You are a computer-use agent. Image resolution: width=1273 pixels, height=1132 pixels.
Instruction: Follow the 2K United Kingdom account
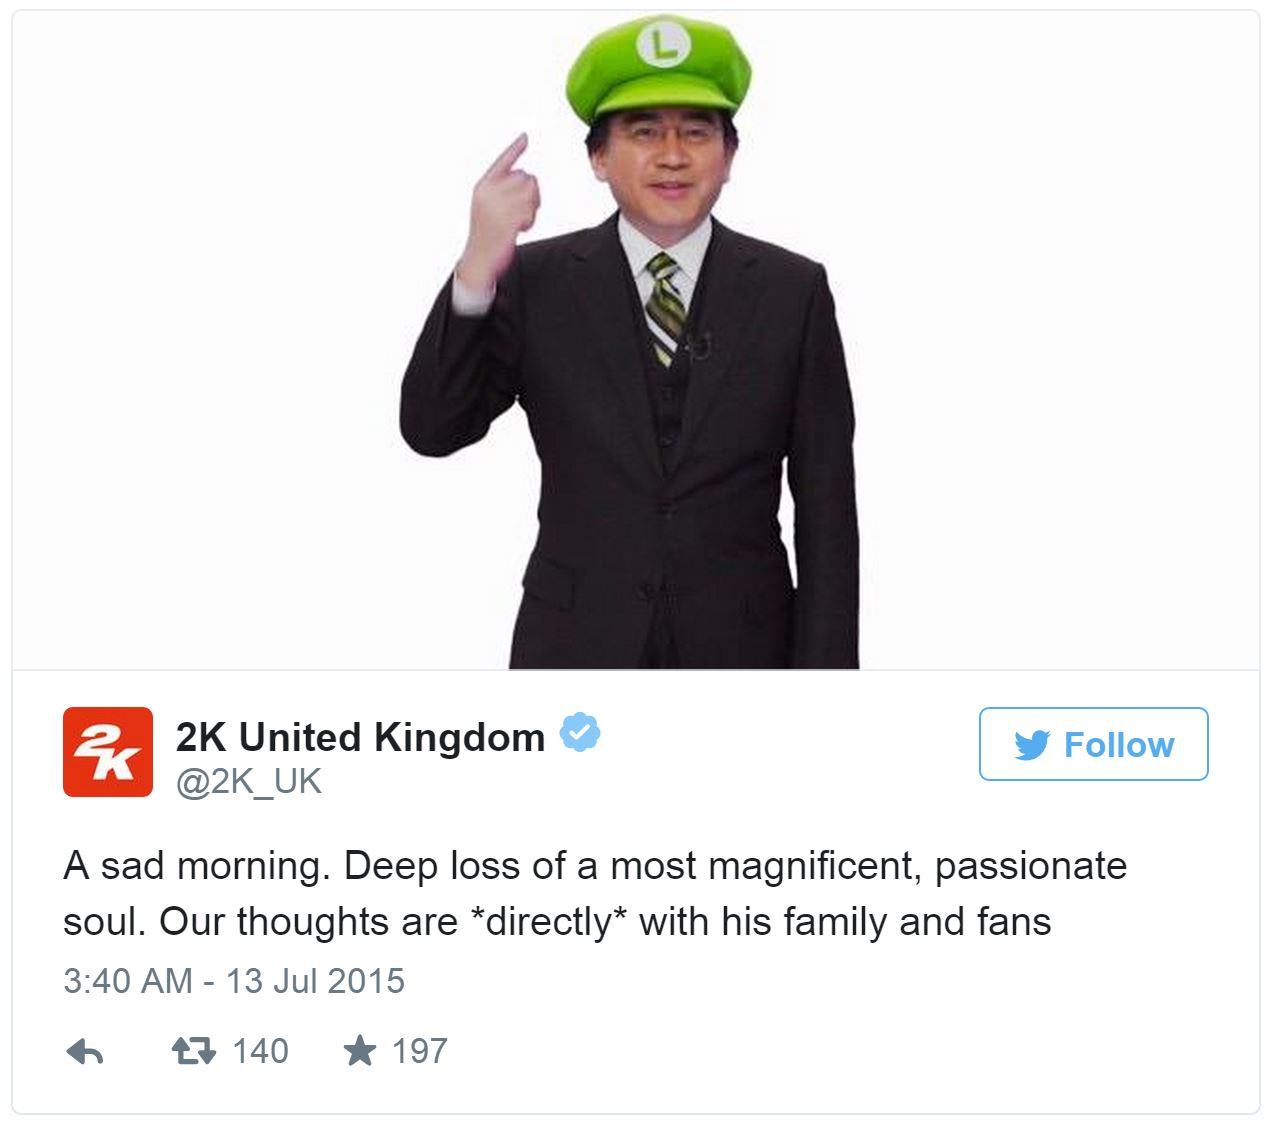(x=1093, y=744)
